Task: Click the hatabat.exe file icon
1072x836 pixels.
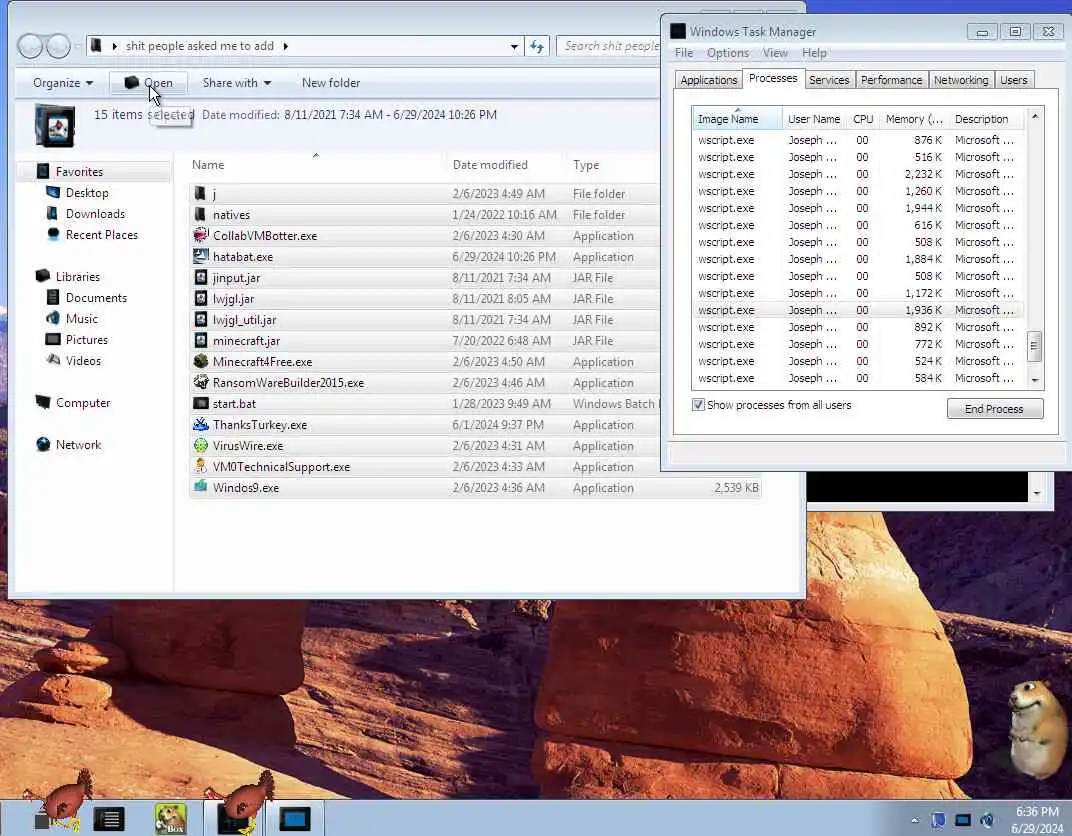Action: pos(200,256)
